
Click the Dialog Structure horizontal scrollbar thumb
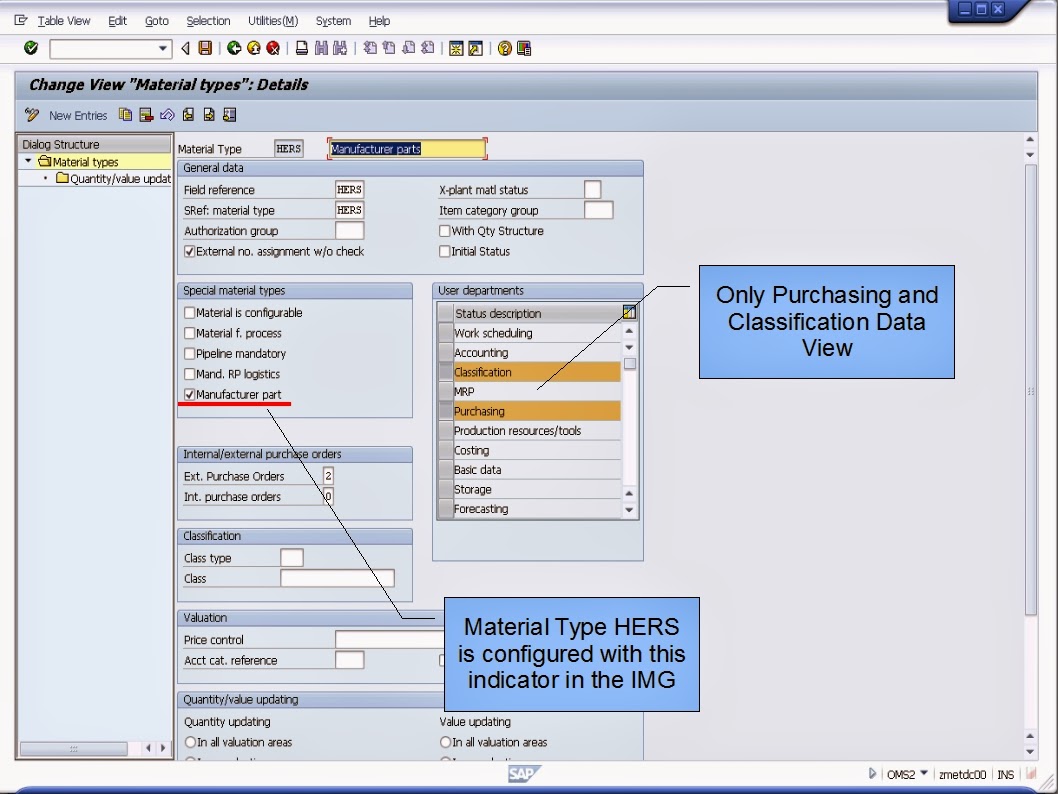(74, 748)
